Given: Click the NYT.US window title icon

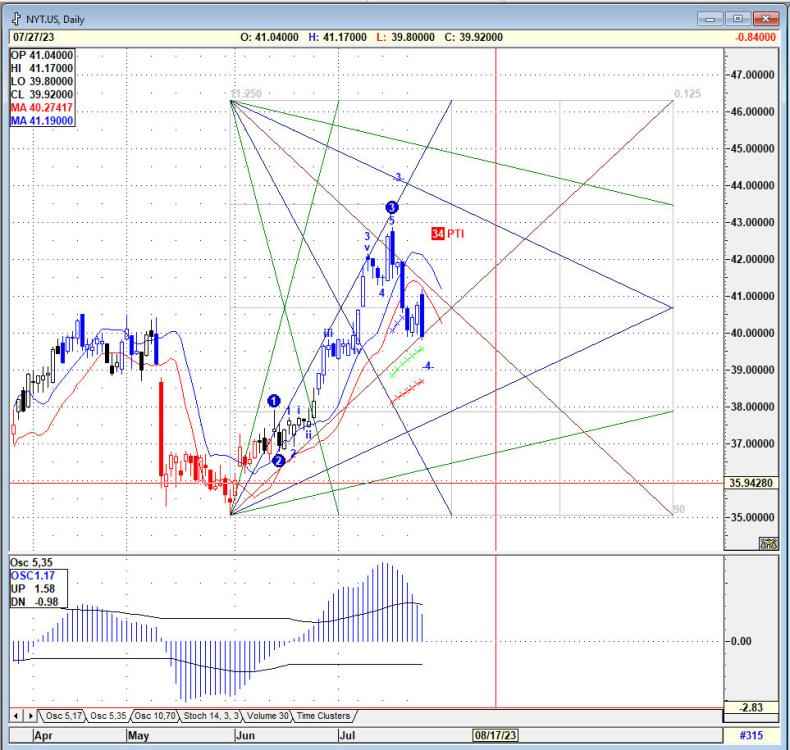Looking at the screenshot, I should (x=16, y=19).
